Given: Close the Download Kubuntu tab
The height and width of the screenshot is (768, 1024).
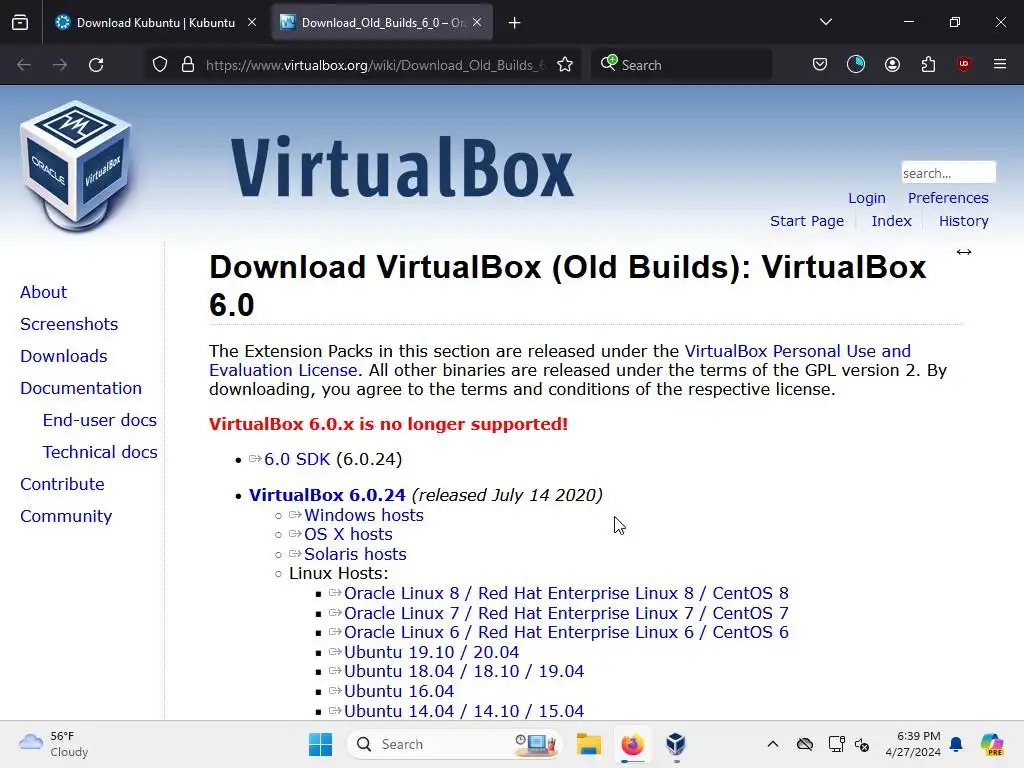Looking at the screenshot, I should tap(252, 22).
